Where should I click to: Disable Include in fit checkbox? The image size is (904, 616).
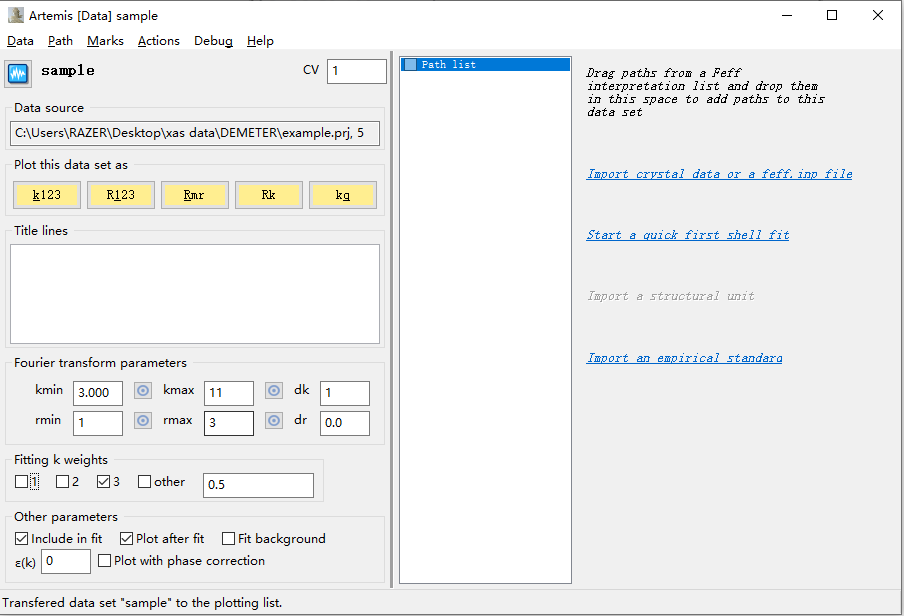click(x=21, y=539)
